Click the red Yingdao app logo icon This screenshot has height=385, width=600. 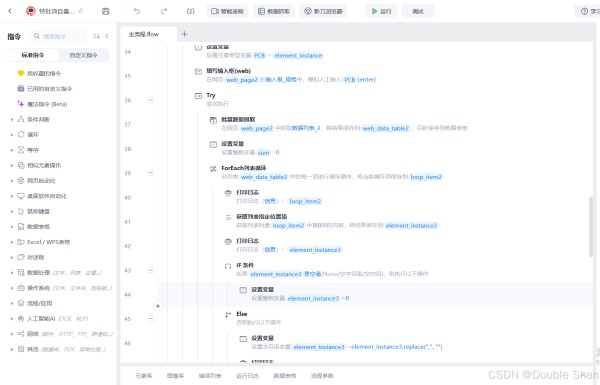pos(31,11)
